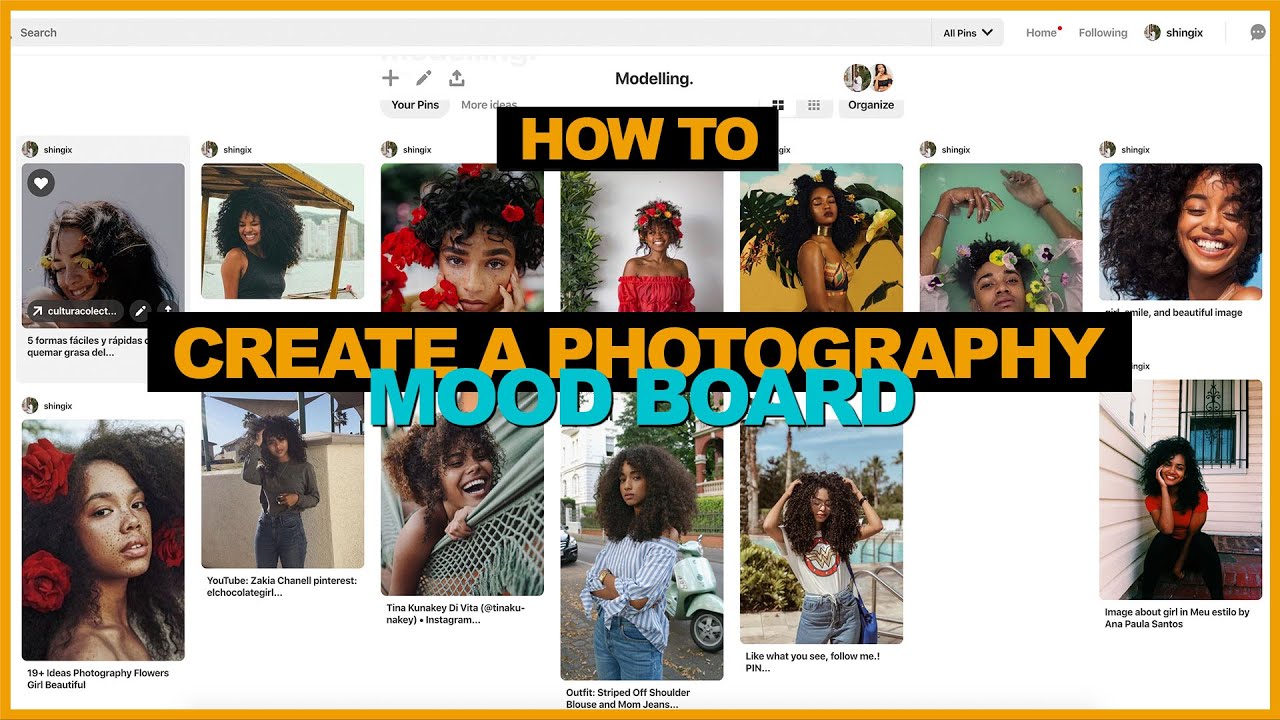Image resolution: width=1280 pixels, height=720 pixels.
Task: Open shingix above the beach shelter pin
Action: 237,150
